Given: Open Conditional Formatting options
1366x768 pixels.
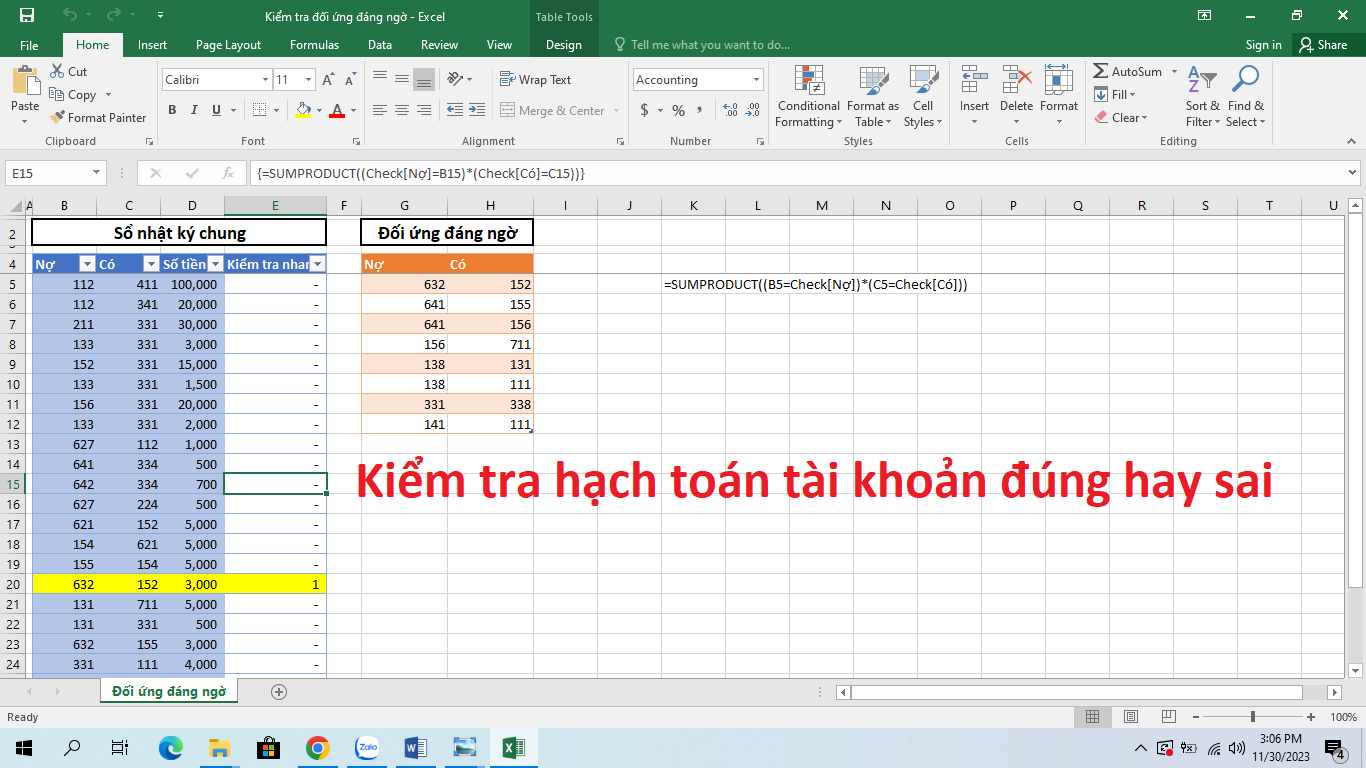Looking at the screenshot, I should (x=807, y=96).
